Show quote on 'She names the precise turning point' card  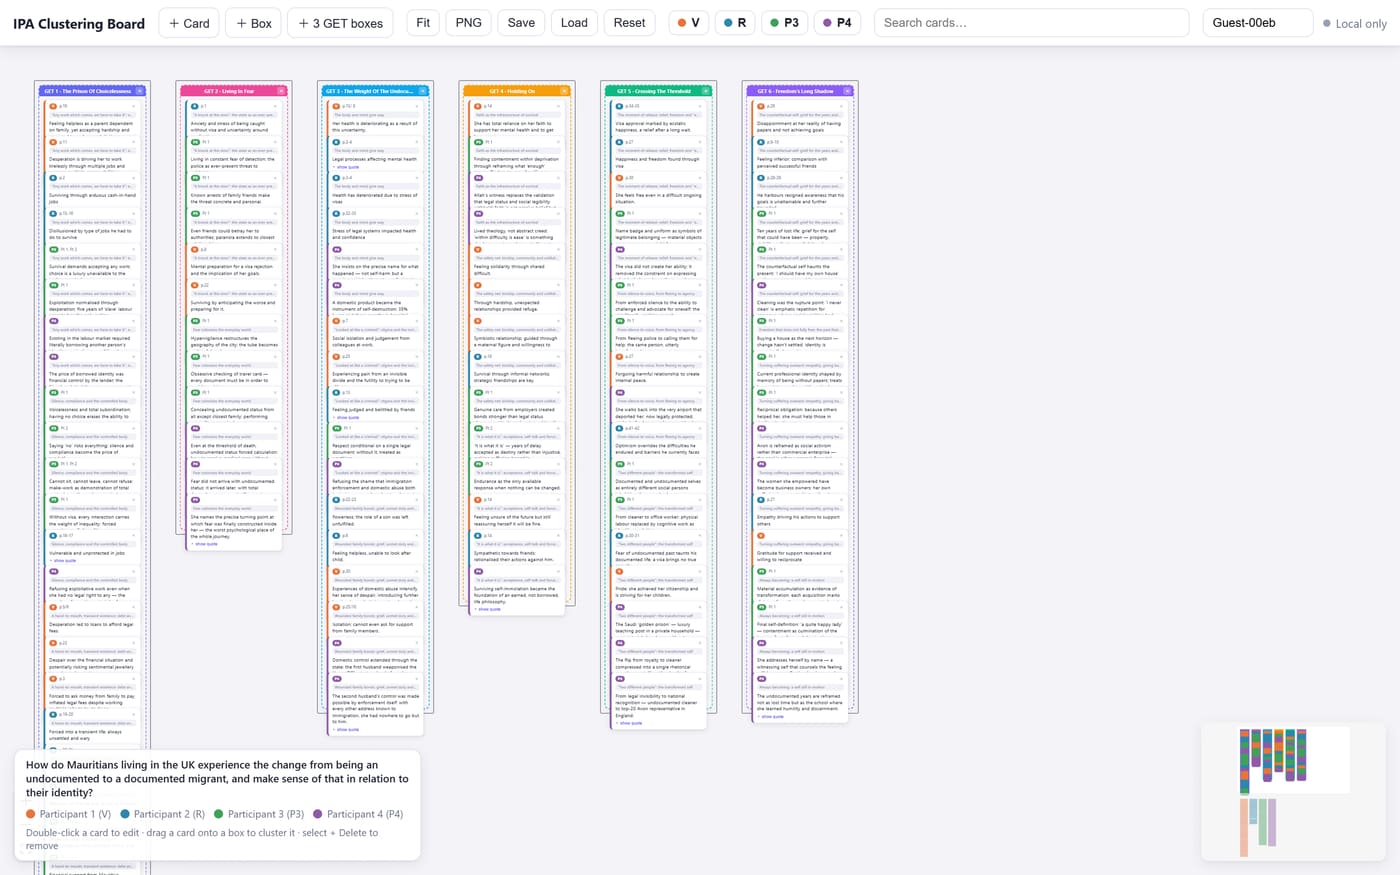(x=204, y=544)
